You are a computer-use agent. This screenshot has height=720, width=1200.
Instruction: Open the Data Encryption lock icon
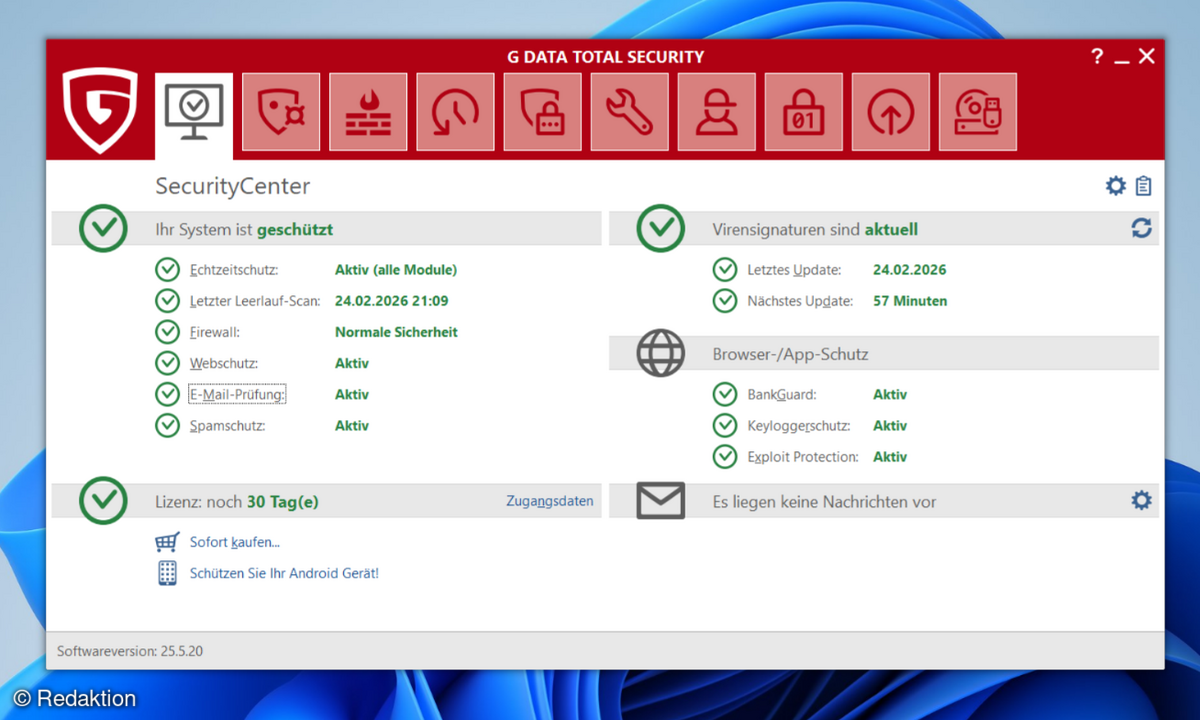click(x=803, y=111)
